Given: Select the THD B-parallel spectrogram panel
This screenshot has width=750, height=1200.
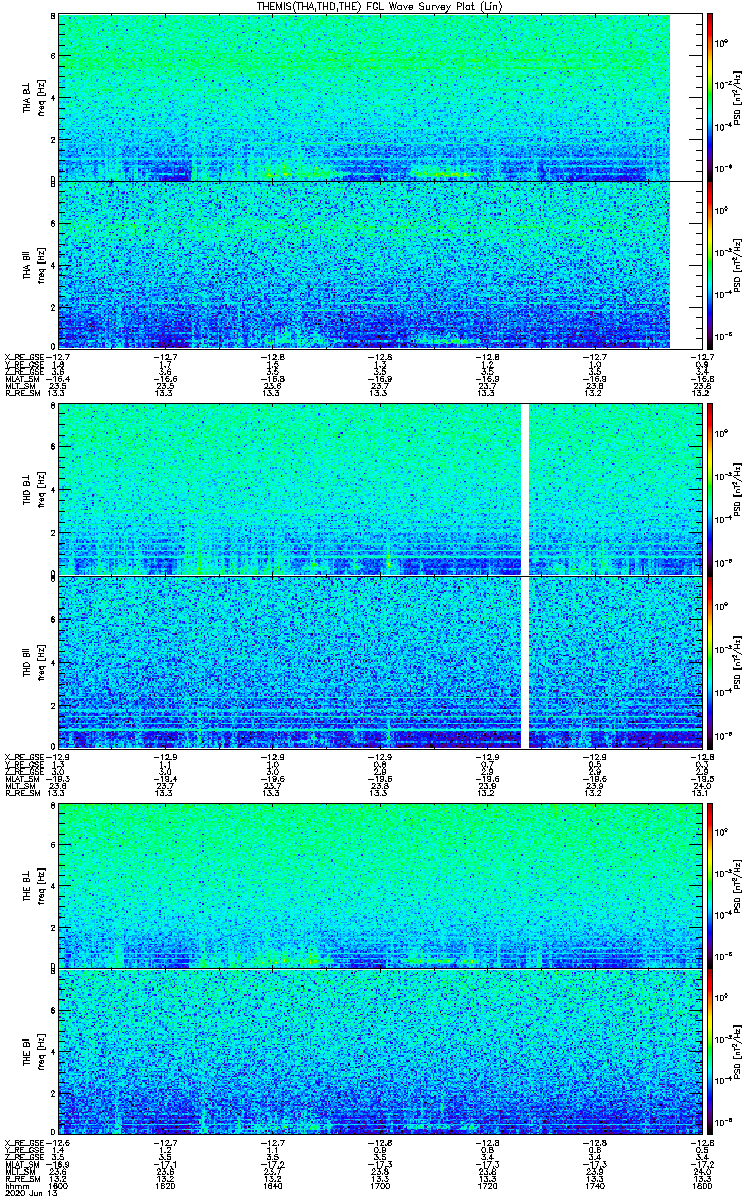Looking at the screenshot, I should point(378,662).
